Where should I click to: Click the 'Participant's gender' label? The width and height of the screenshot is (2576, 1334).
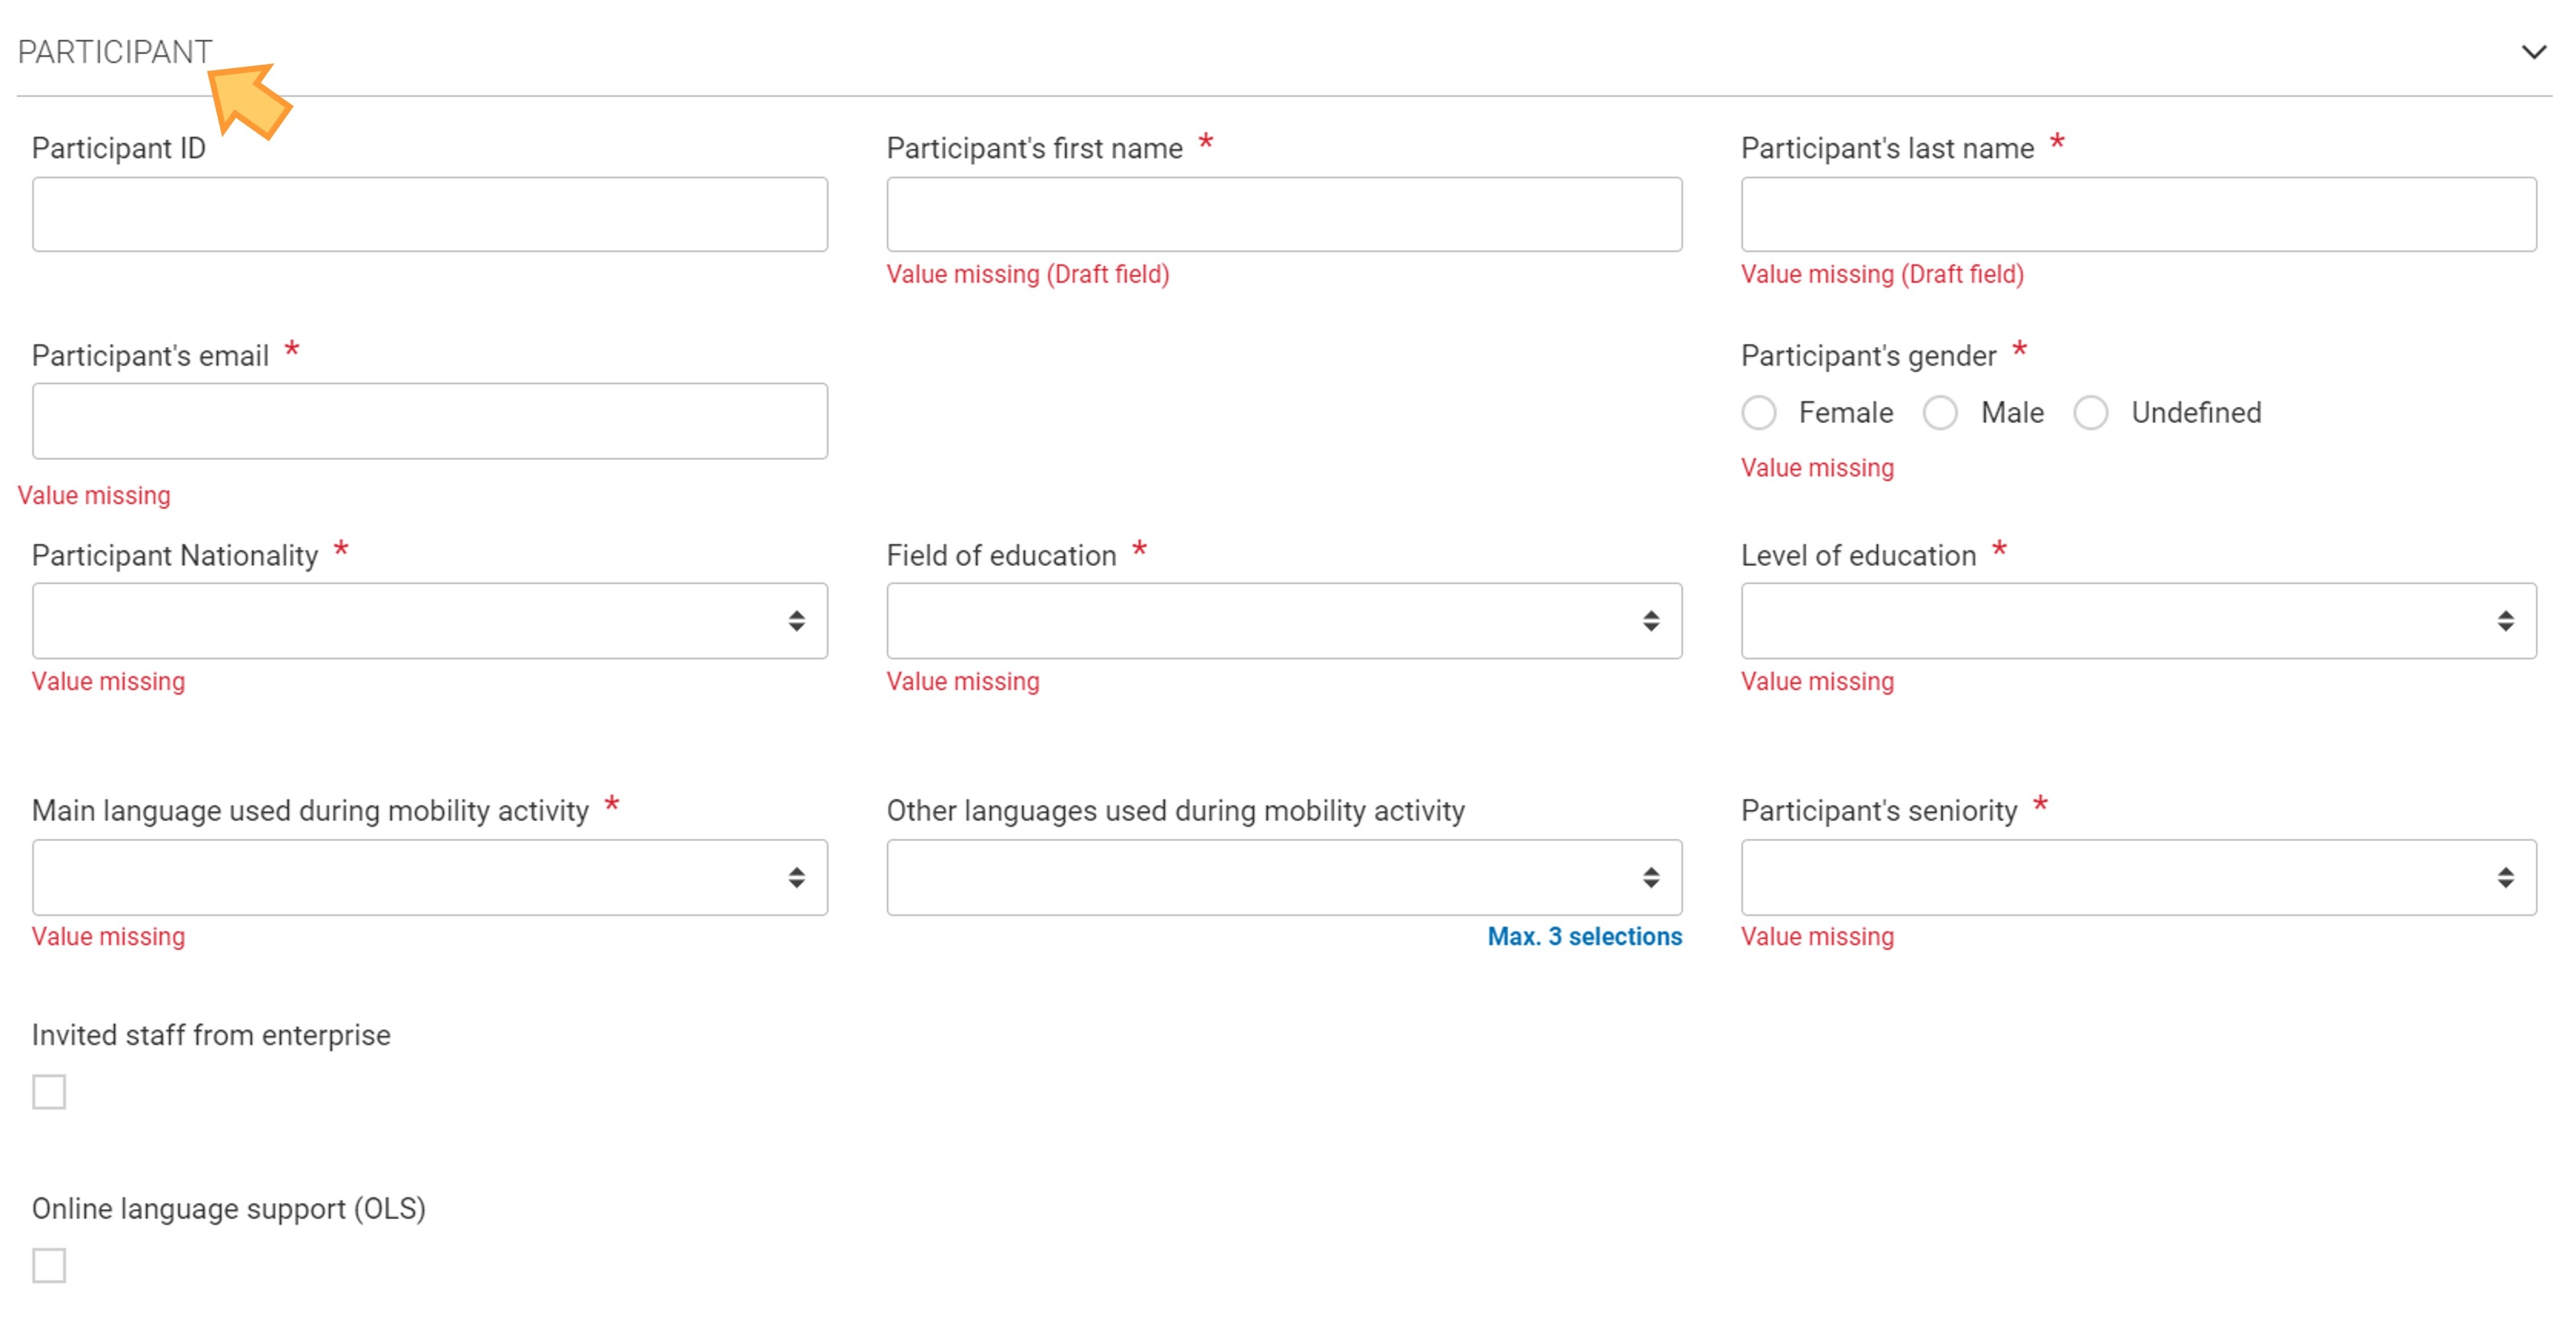pyautogui.click(x=1868, y=356)
